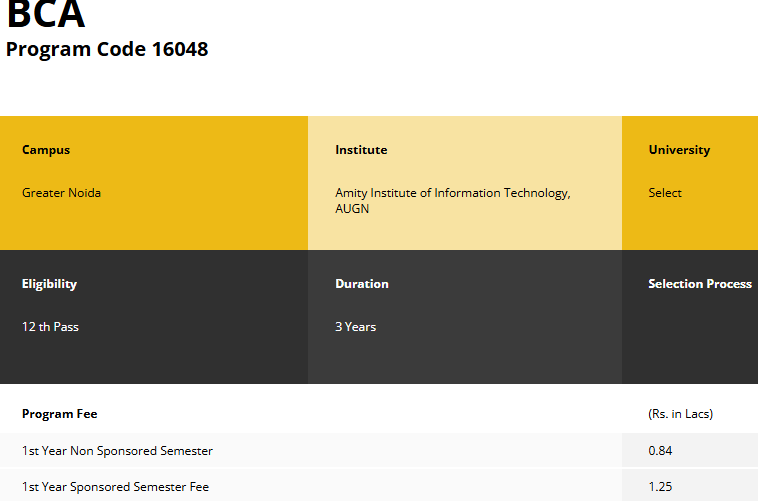Click the Duration heading
The width and height of the screenshot is (758, 501).
pos(362,284)
